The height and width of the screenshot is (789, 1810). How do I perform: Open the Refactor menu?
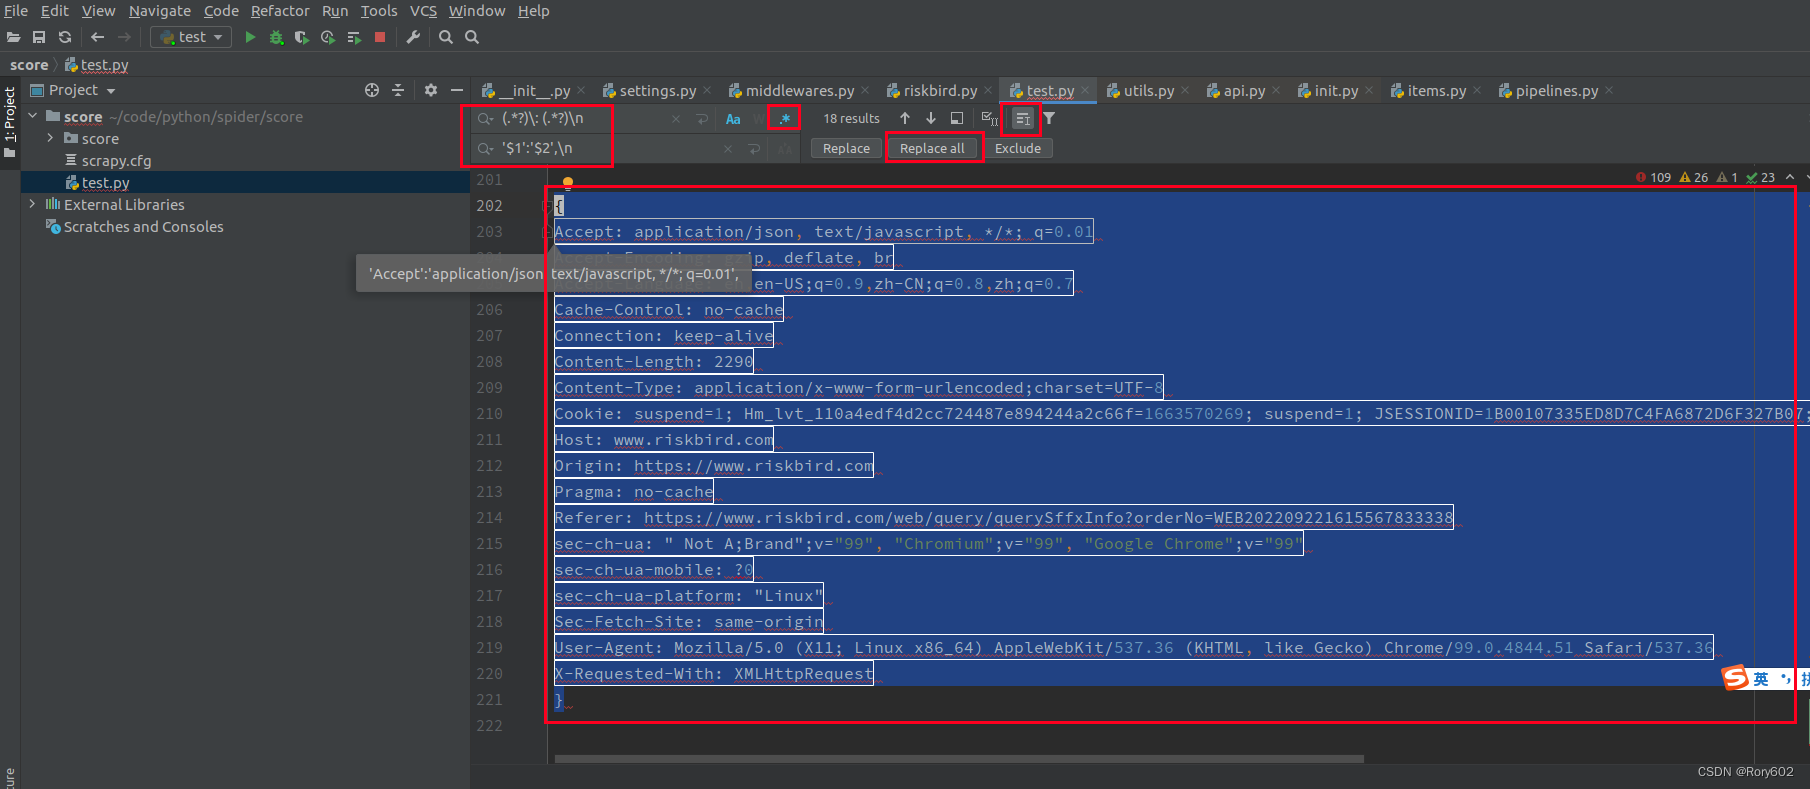280,11
